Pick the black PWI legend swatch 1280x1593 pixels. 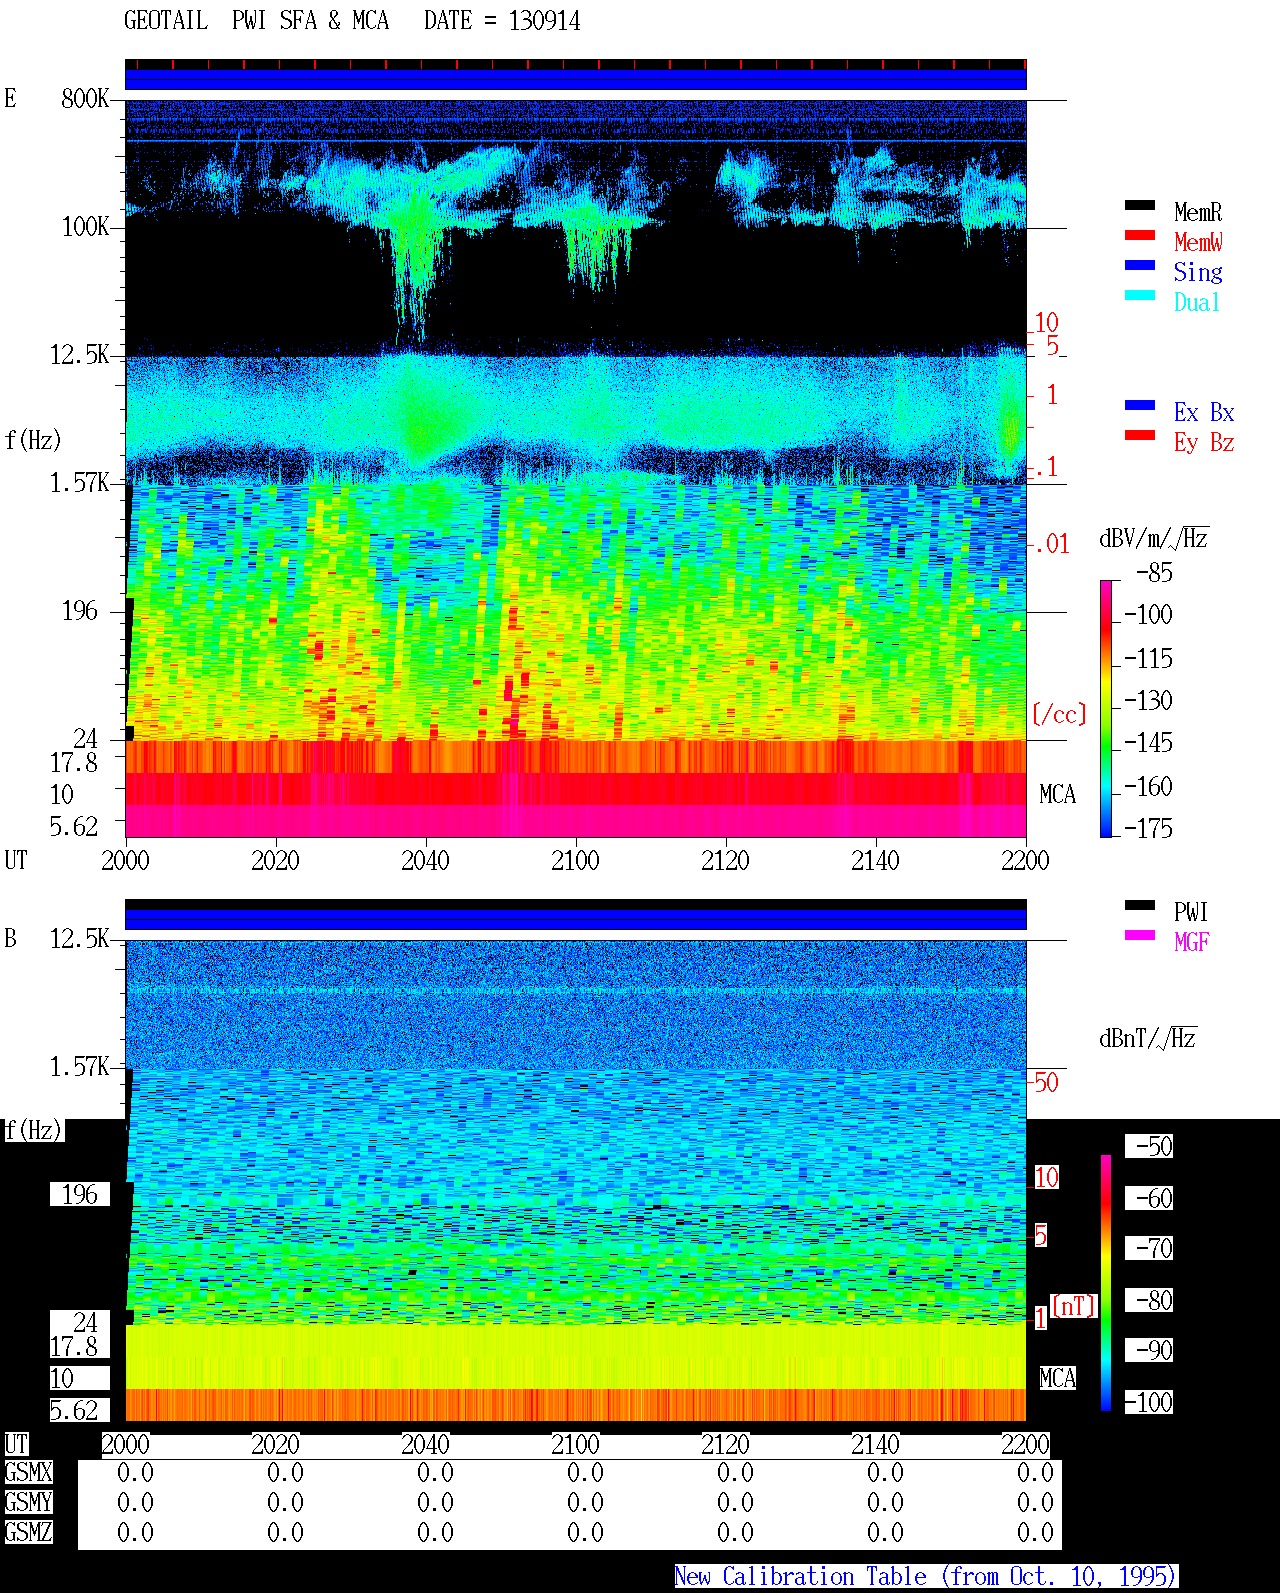(x=1140, y=905)
